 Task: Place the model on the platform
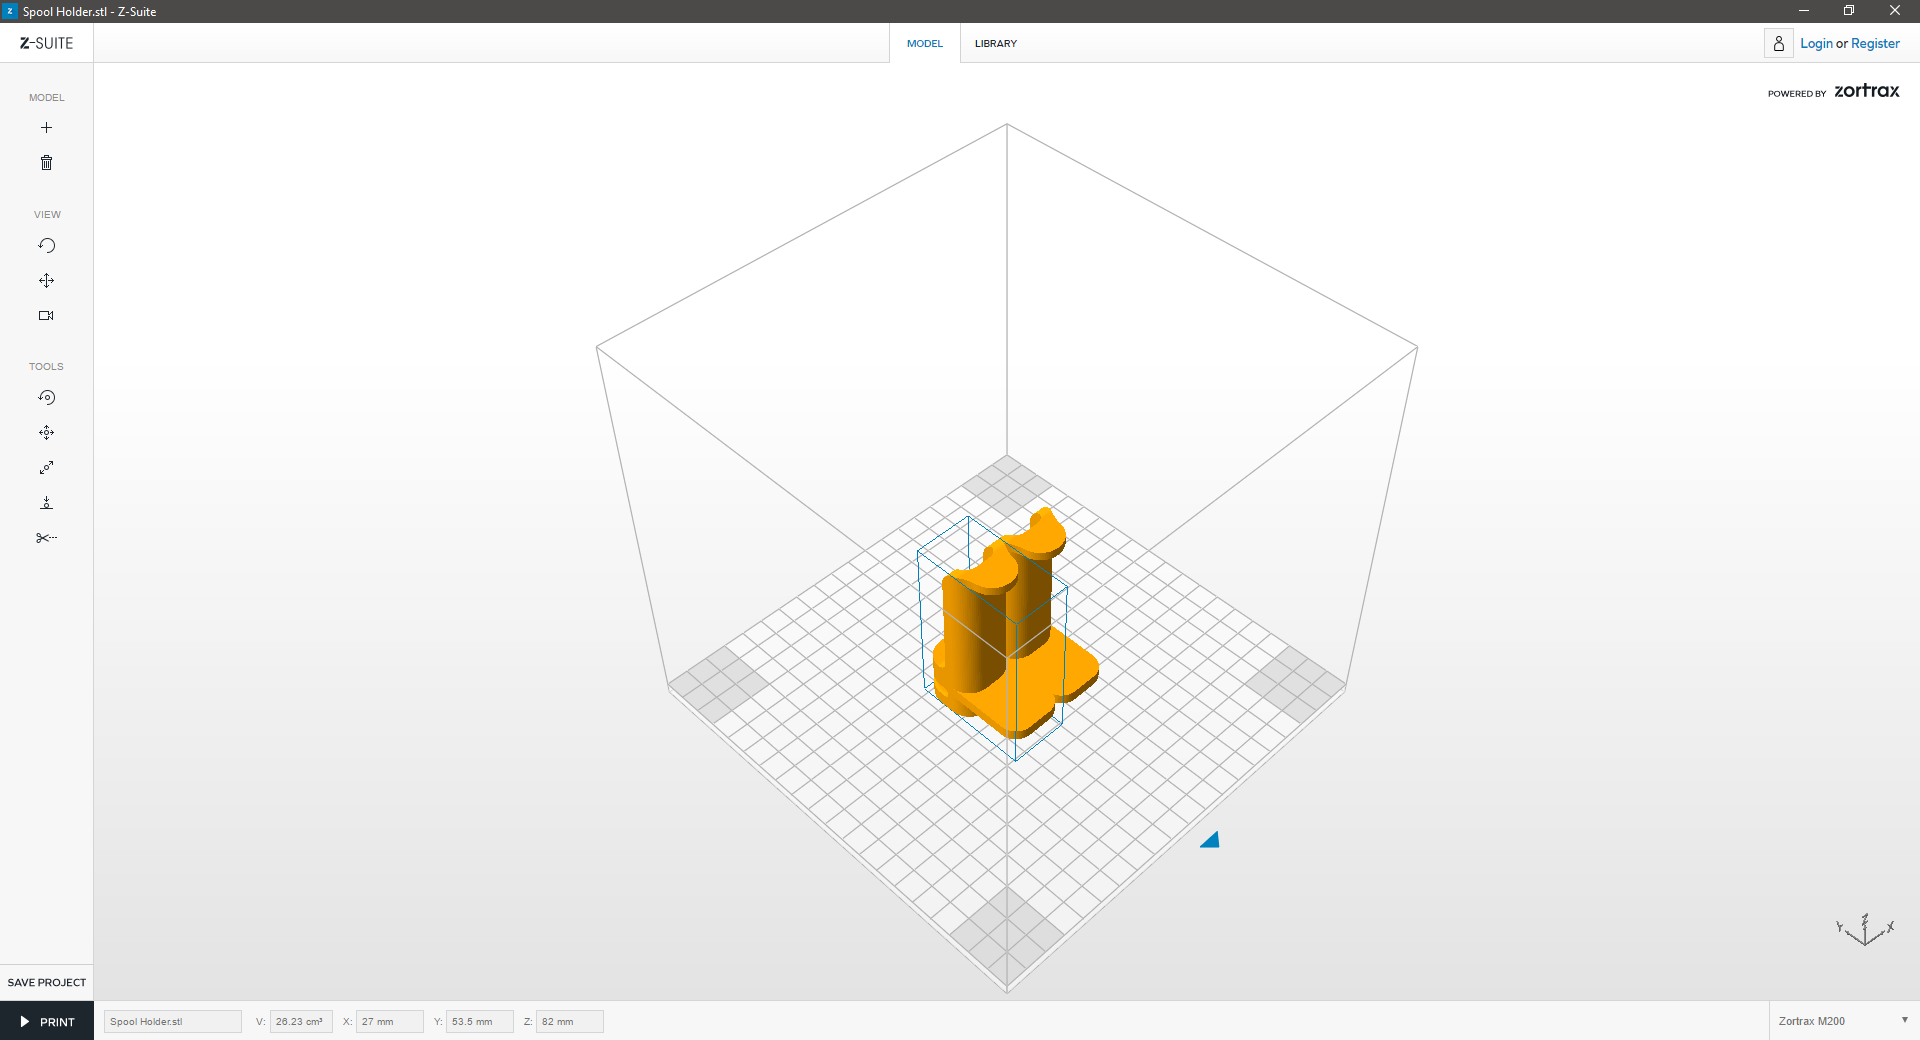(46, 503)
